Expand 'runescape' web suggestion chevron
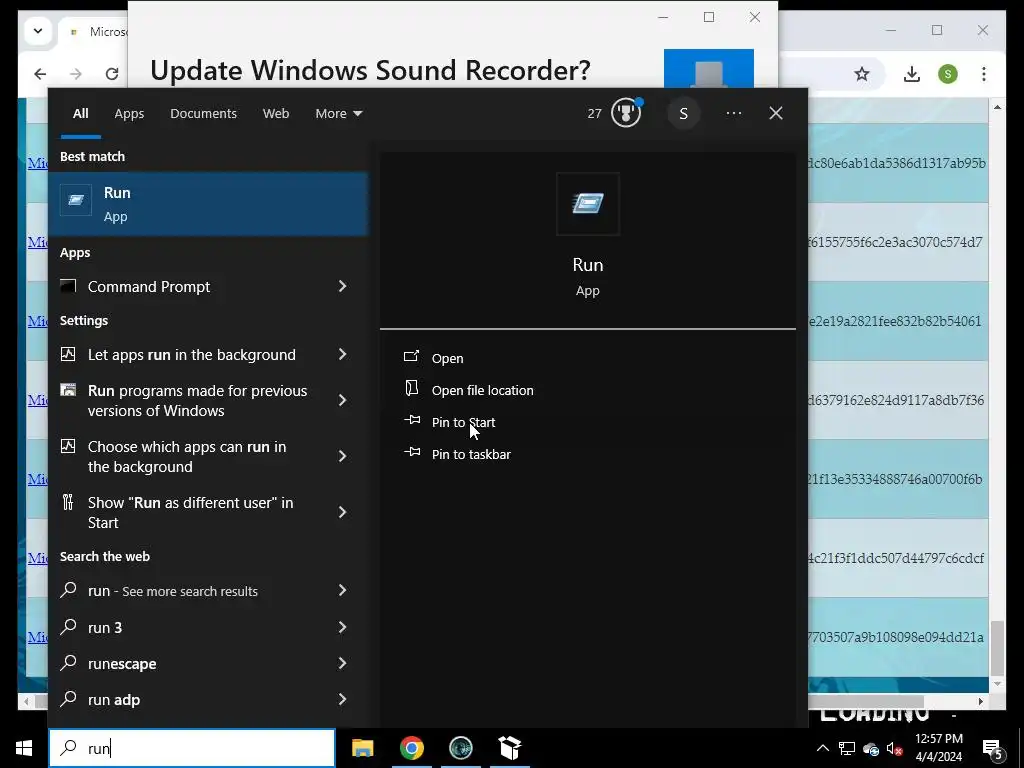The width and height of the screenshot is (1024, 768). (342, 664)
